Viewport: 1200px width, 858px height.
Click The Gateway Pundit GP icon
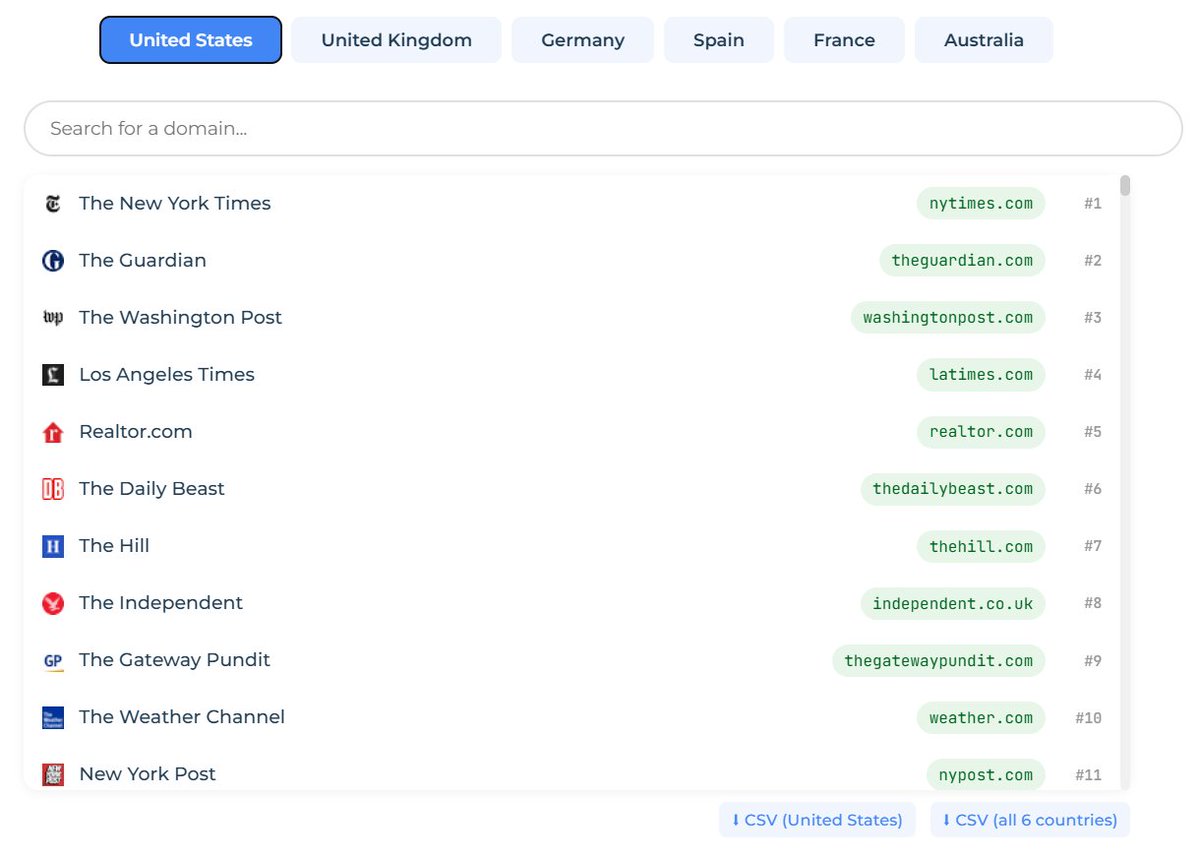(53, 660)
